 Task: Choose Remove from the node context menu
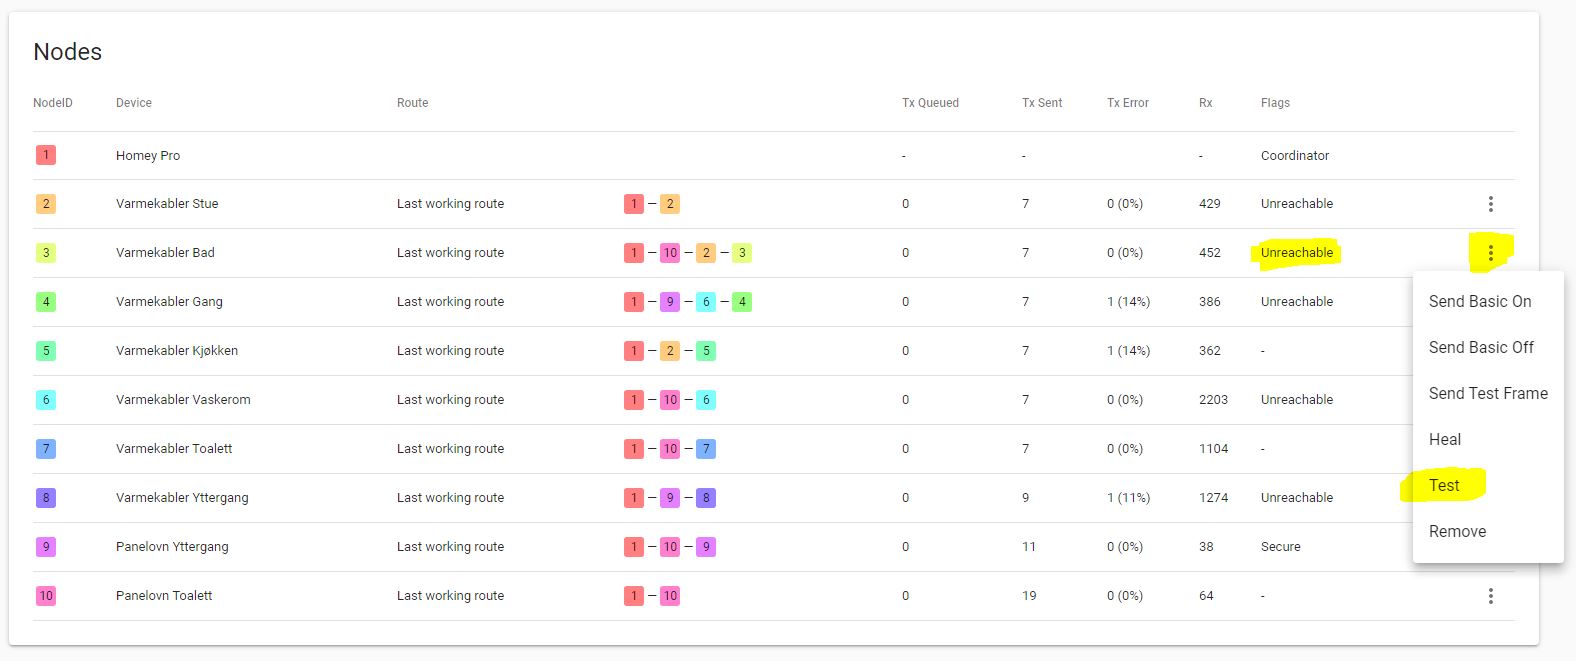point(1457,532)
